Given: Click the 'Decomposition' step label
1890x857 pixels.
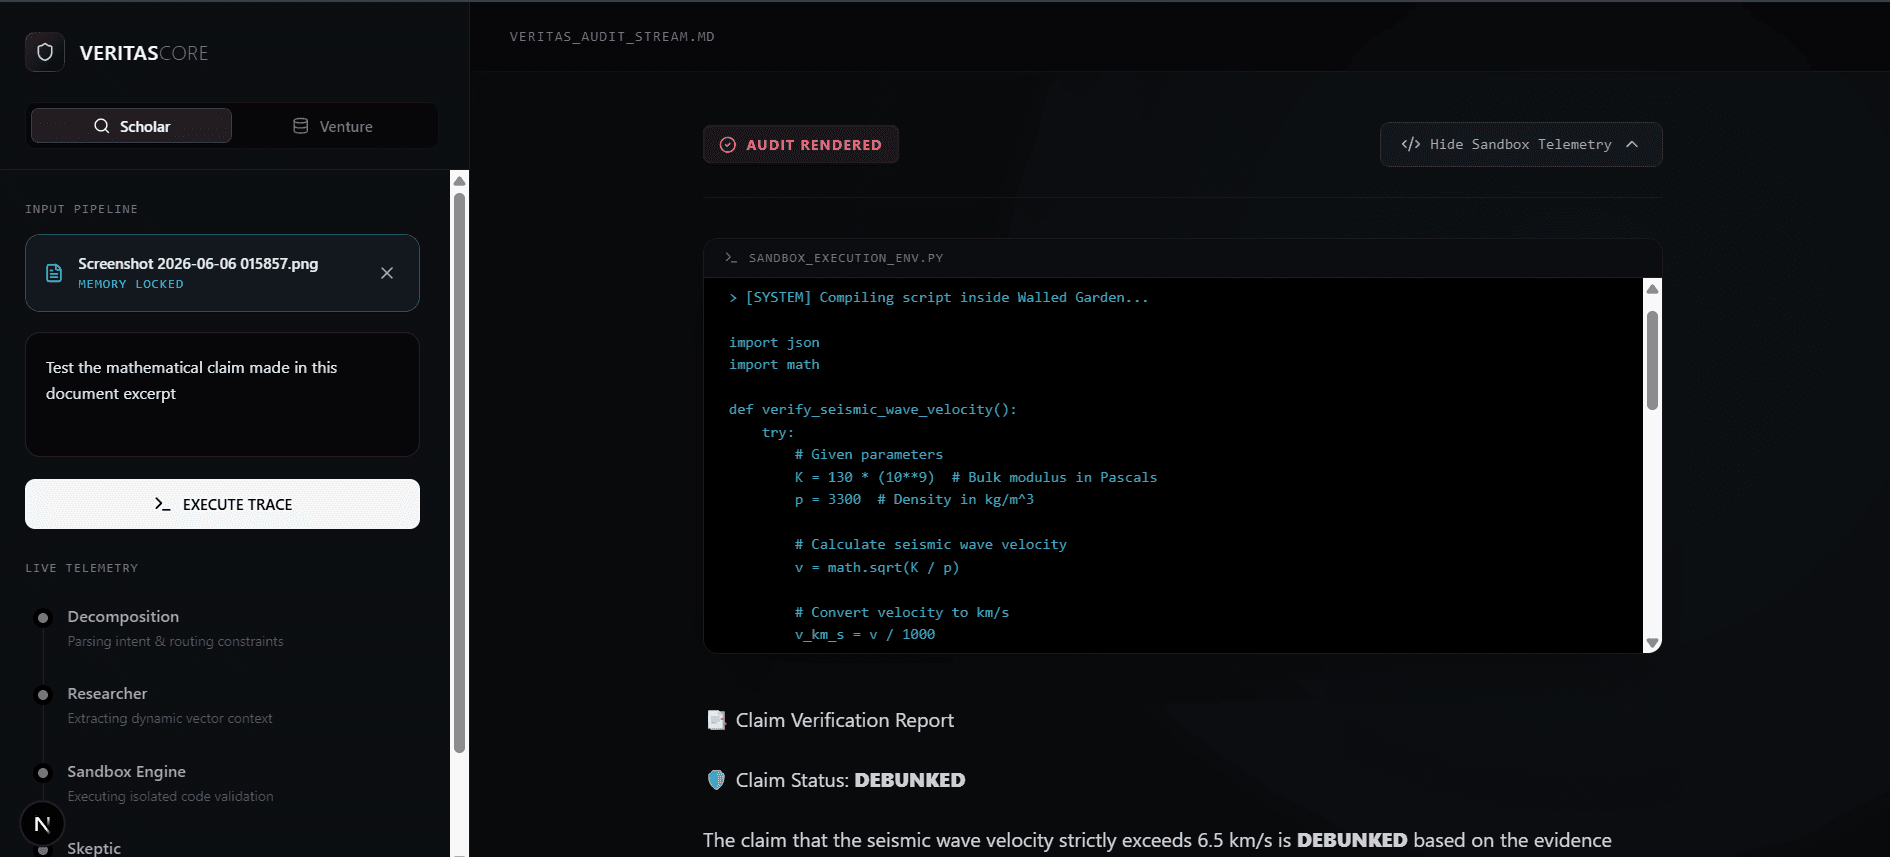Looking at the screenshot, I should point(123,617).
